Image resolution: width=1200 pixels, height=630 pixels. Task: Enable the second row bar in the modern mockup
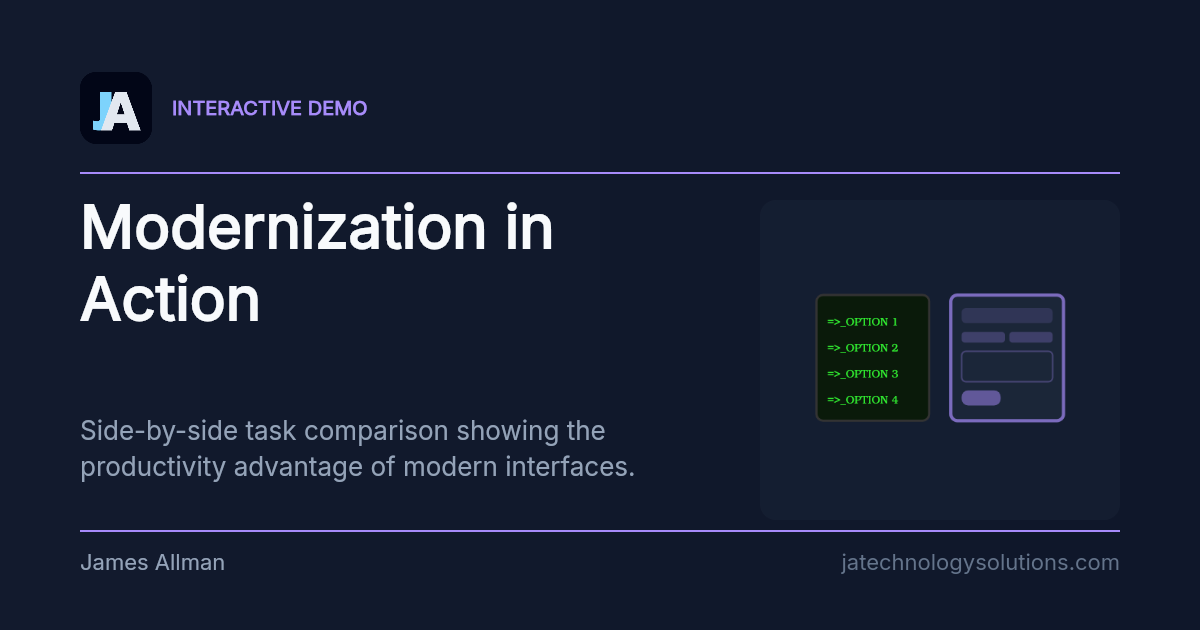pyautogui.click(x=983, y=337)
